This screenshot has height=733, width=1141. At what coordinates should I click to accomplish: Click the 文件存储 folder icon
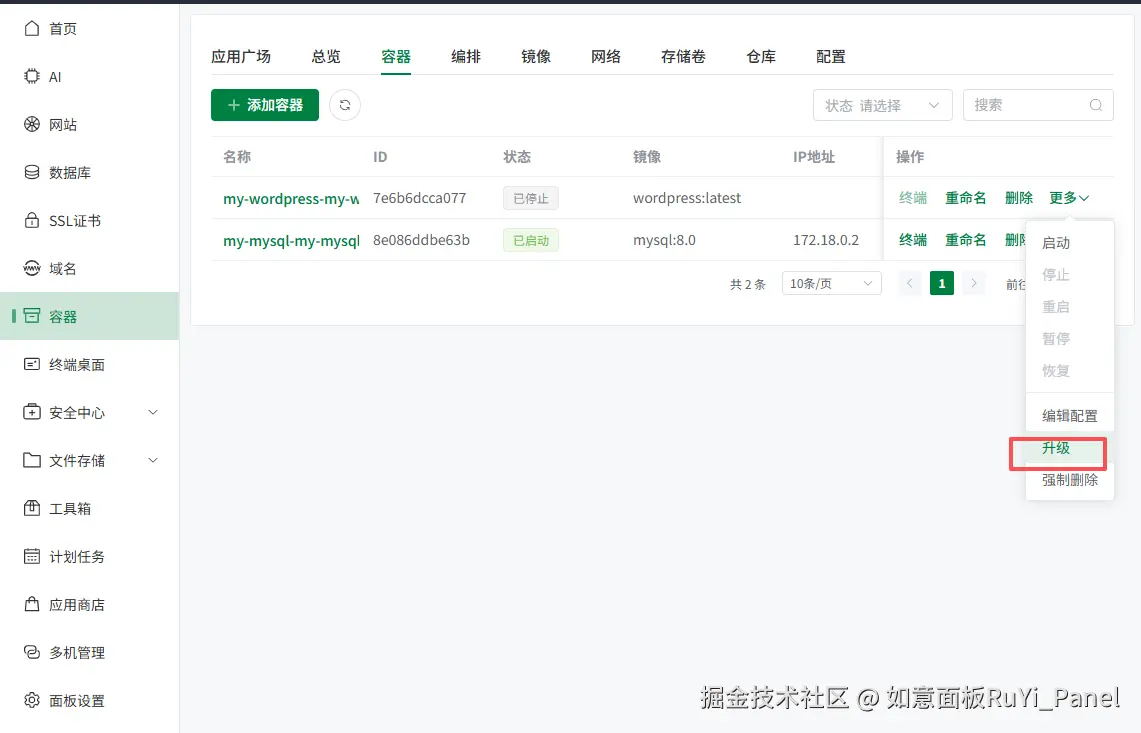pyautogui.click(x=32, y=460)
